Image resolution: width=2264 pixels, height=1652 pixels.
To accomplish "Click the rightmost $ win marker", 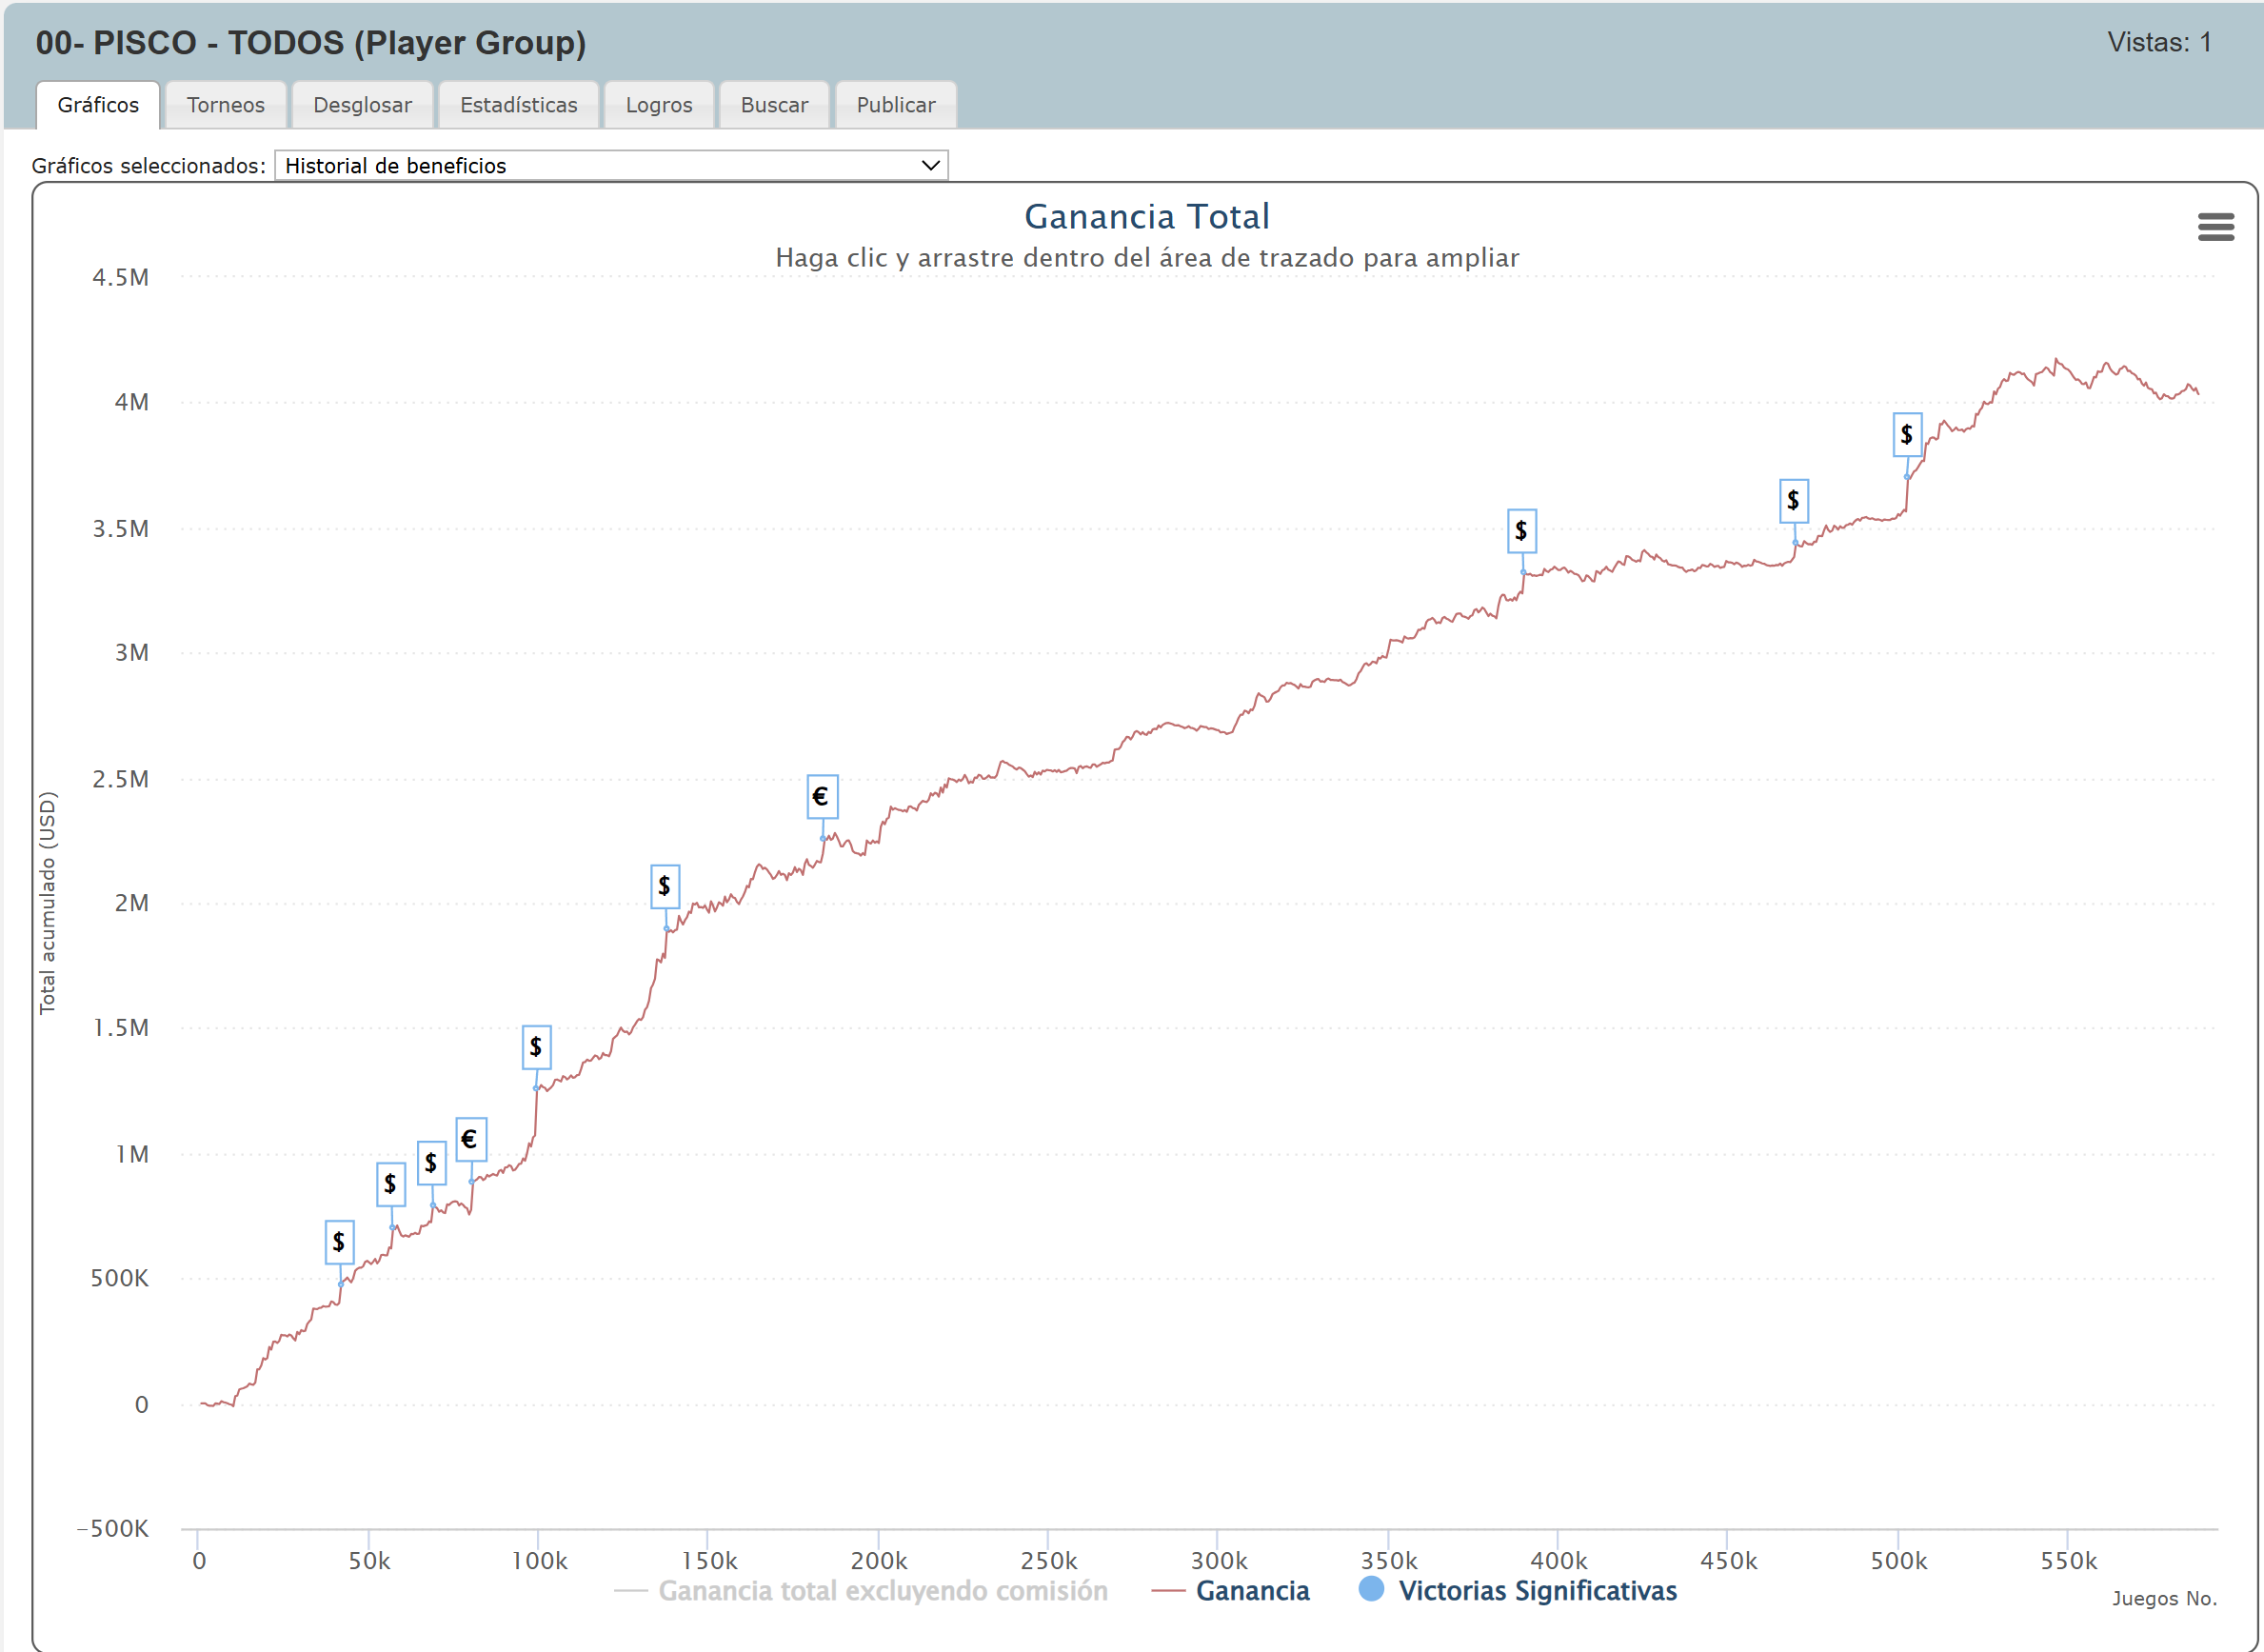I will point(1906,434).
